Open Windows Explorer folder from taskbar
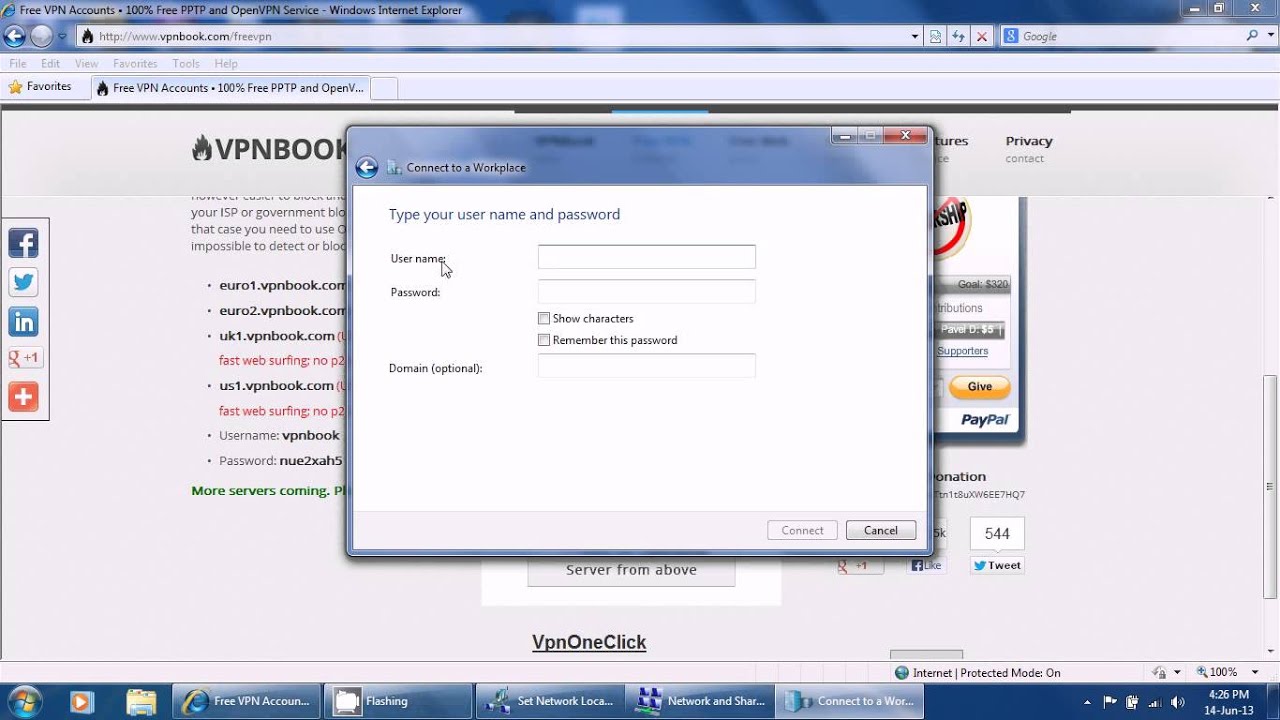The image size is (1280, 720). (141, 701)
